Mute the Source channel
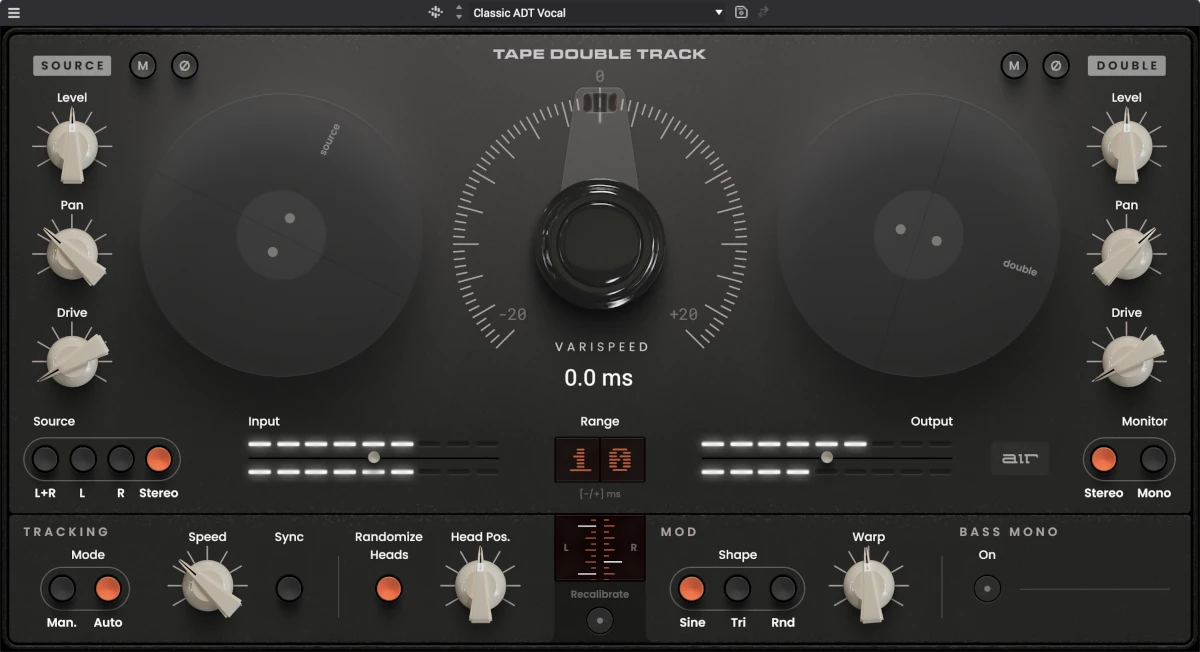This screenshot has width=1200, height=652. pos(142,66)
